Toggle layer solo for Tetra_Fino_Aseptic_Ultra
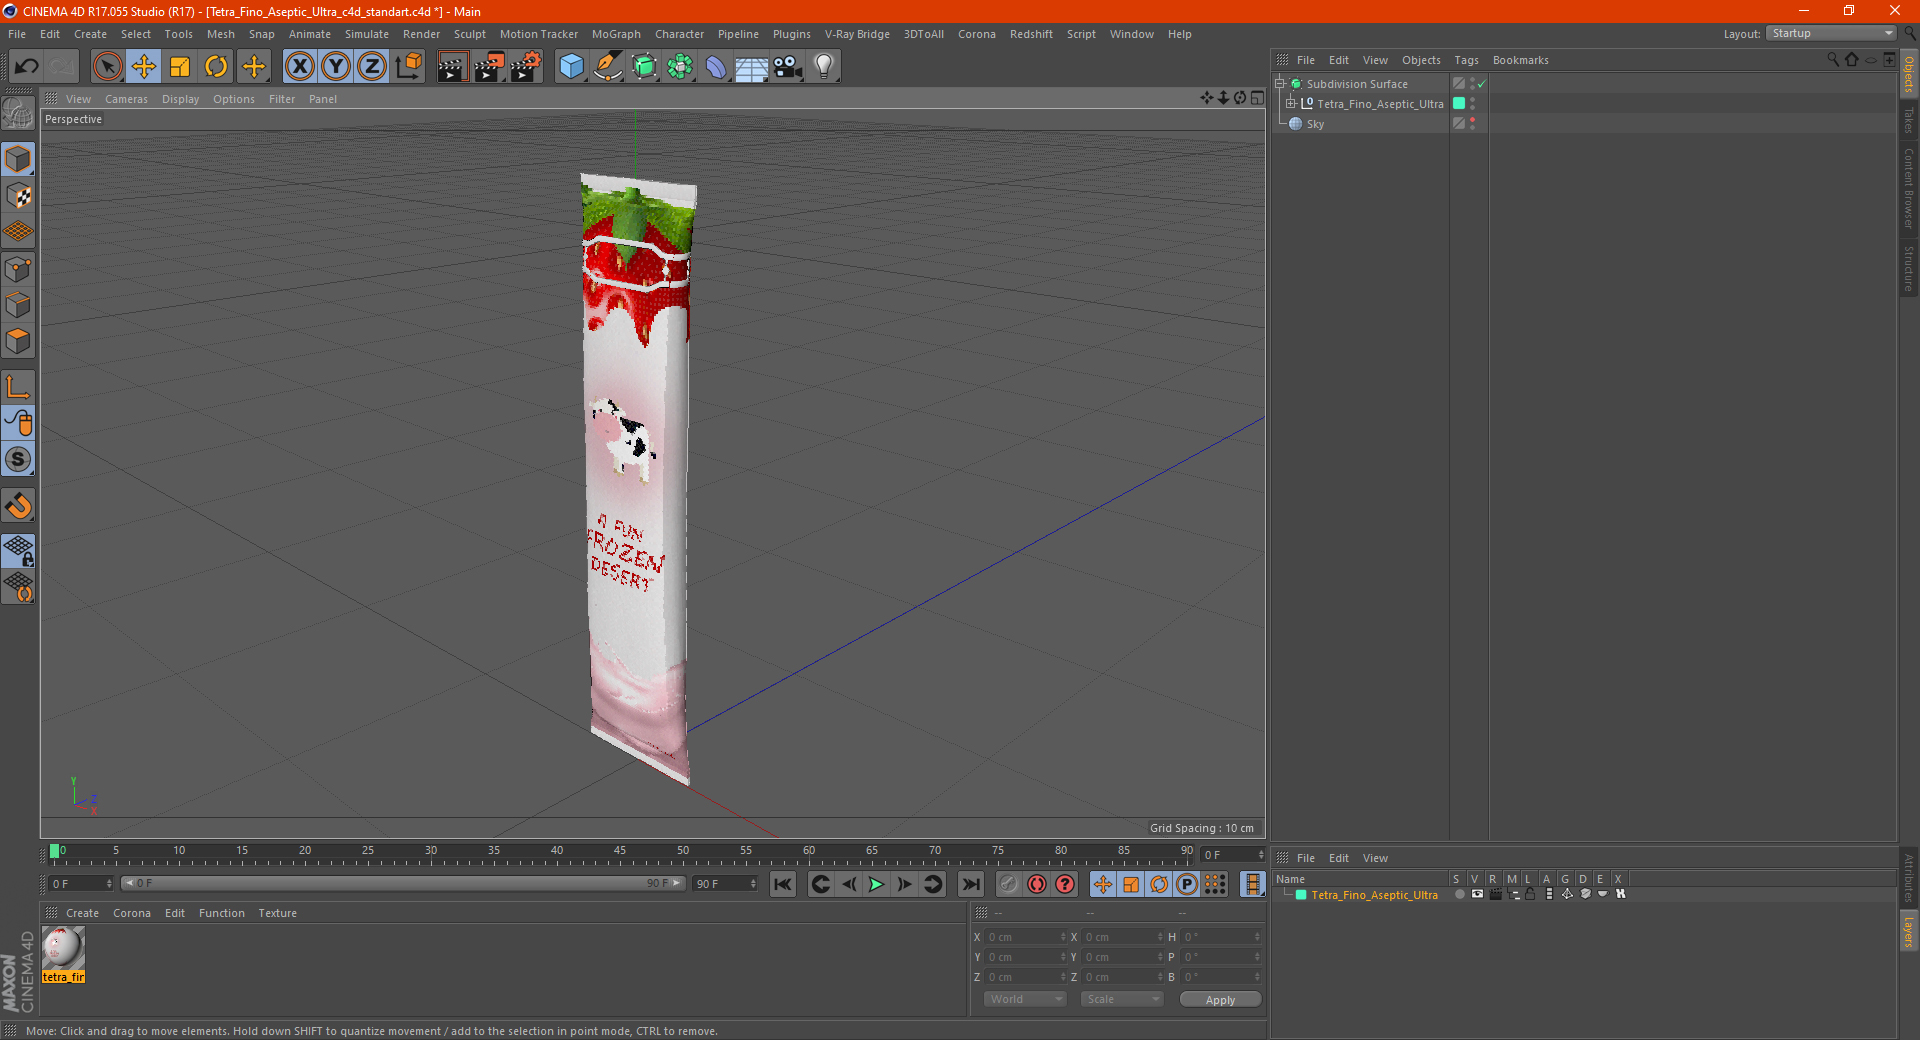1920x1040 pixels. [1460, 895]
